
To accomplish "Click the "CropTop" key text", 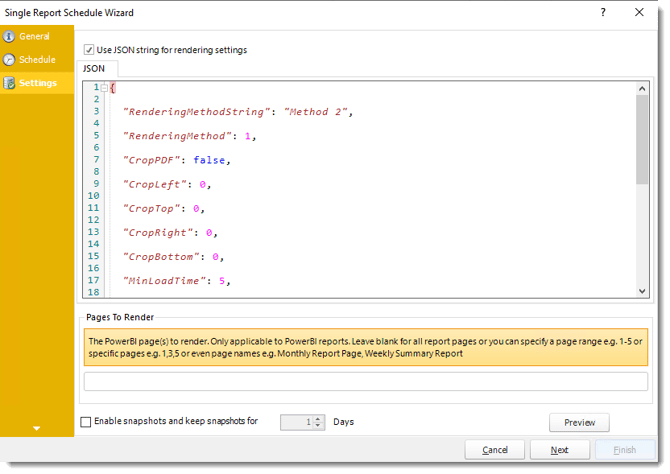I will tap(152, 209).
